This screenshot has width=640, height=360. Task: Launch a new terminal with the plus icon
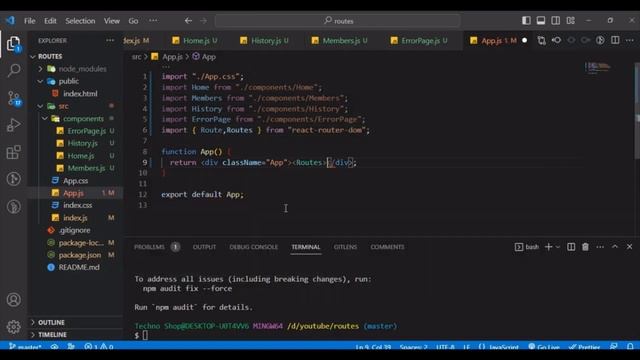tap(549, 247)
